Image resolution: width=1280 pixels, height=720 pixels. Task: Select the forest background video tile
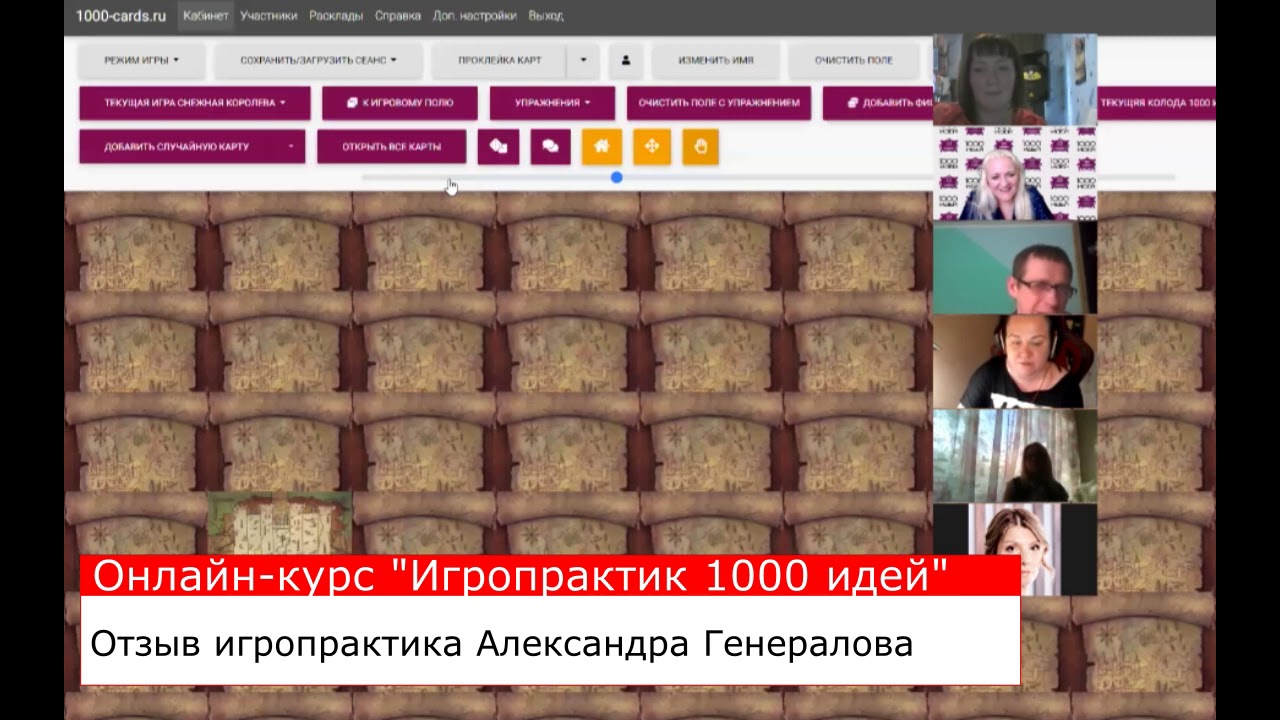pyautogui.click(x=1015, y=456)
